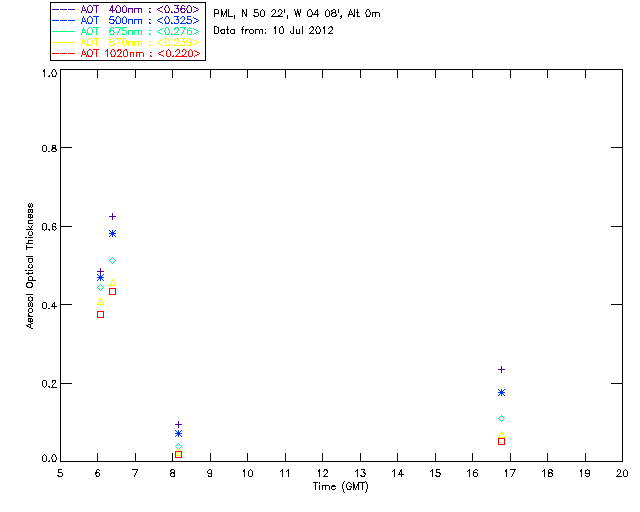Click the purple plus marker near hour 17
The height and width of the screenshot is (512, 640).
coord(502,370)
